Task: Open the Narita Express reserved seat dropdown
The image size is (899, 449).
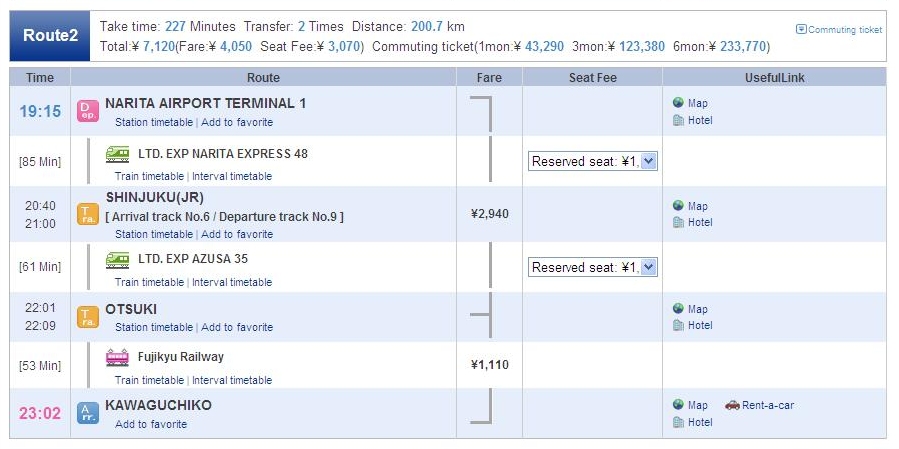Action: click(x=592, y=161)
